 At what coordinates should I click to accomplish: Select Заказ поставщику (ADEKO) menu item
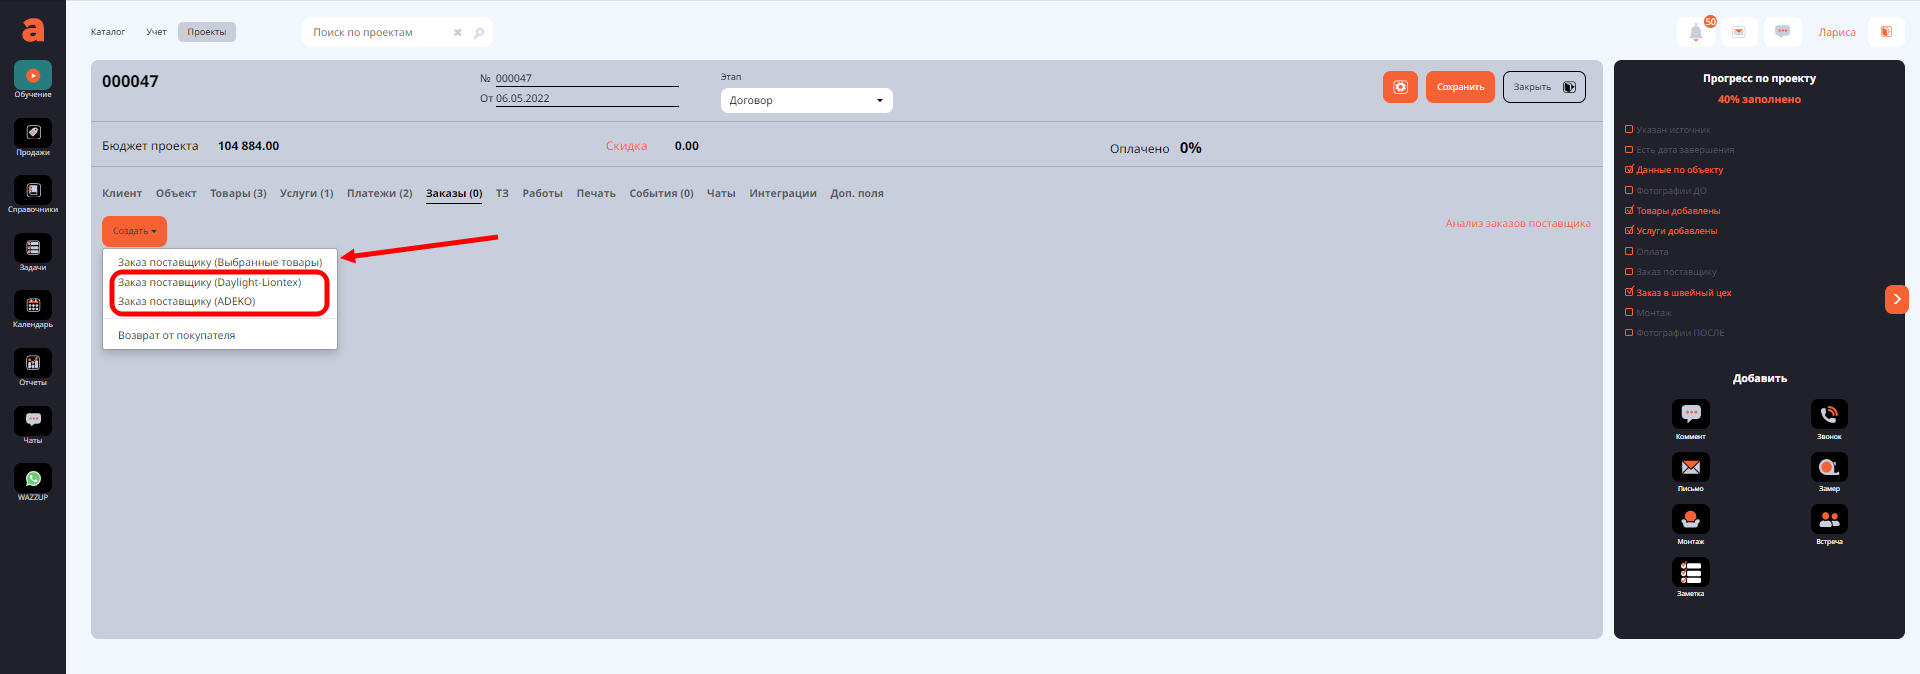pos(187,302)
